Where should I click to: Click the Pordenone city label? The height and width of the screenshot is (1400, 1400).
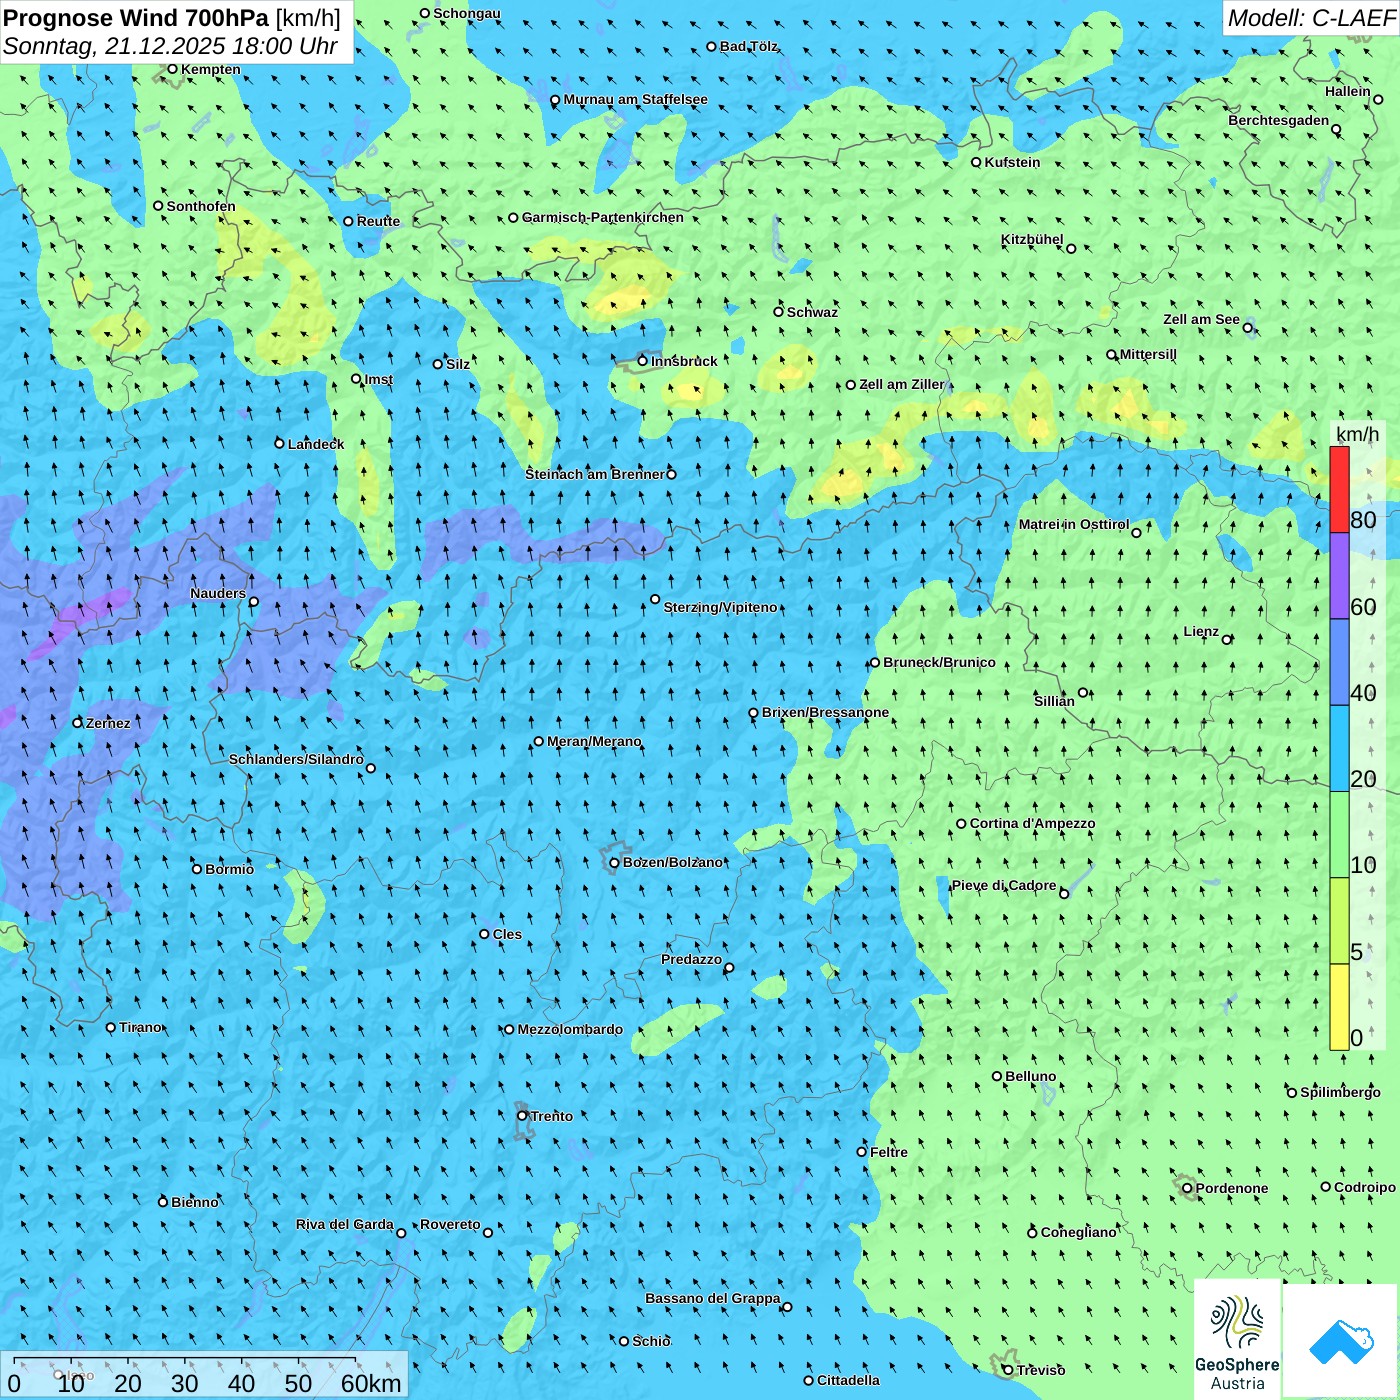click(x=1231, y=1188)
